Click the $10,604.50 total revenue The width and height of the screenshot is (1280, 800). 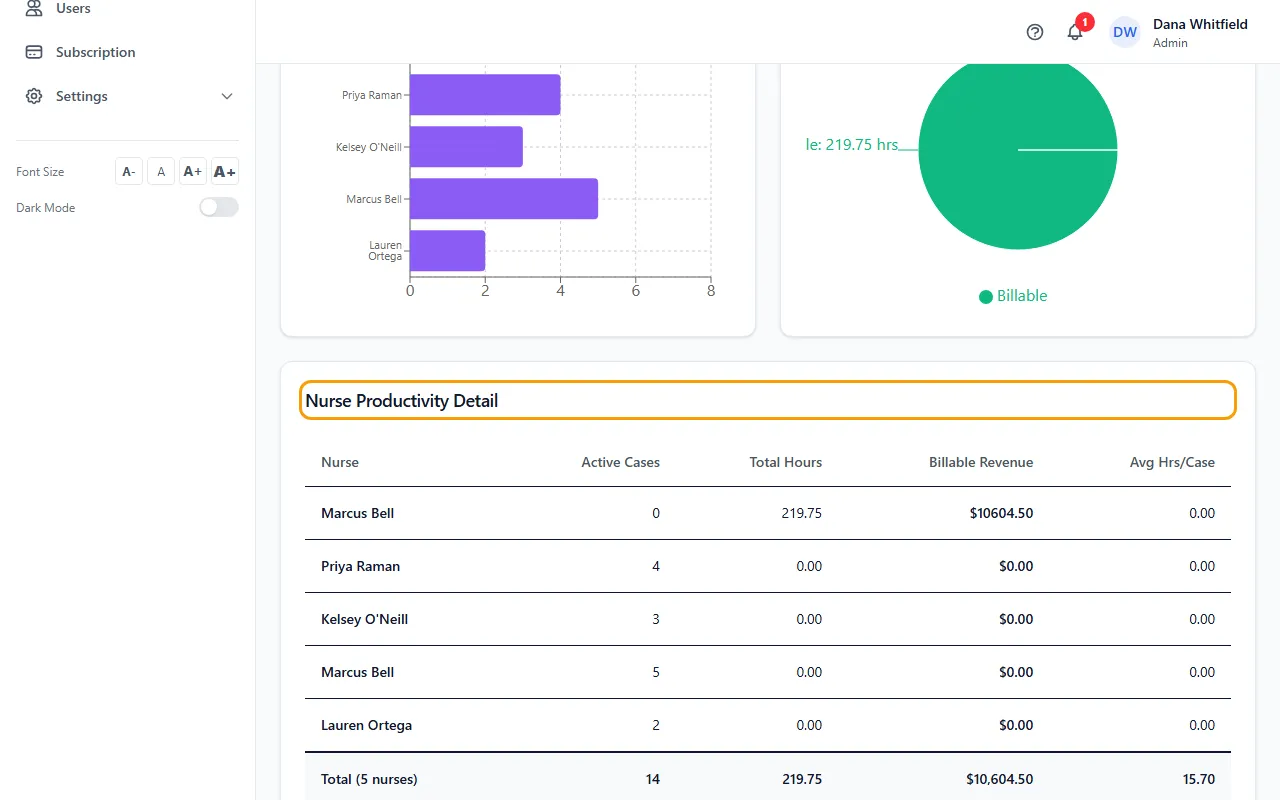1000,779
